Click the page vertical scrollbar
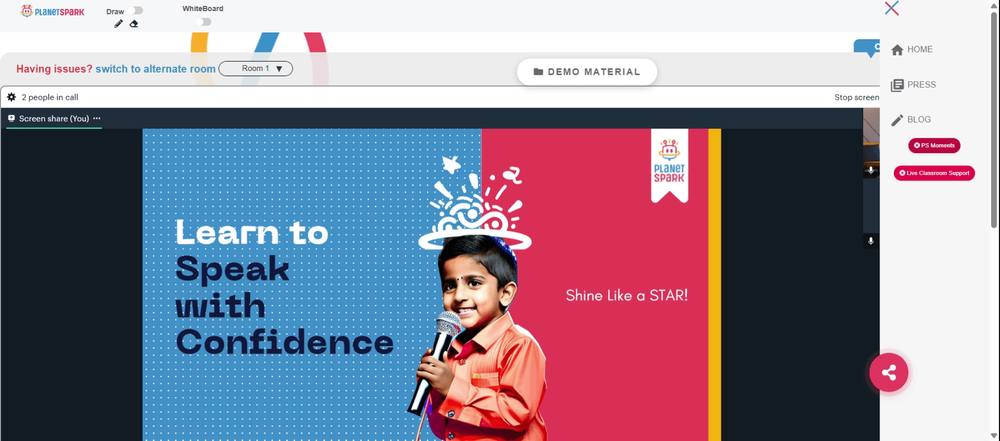The image size is (1000, 441). [x=995, y=119]
